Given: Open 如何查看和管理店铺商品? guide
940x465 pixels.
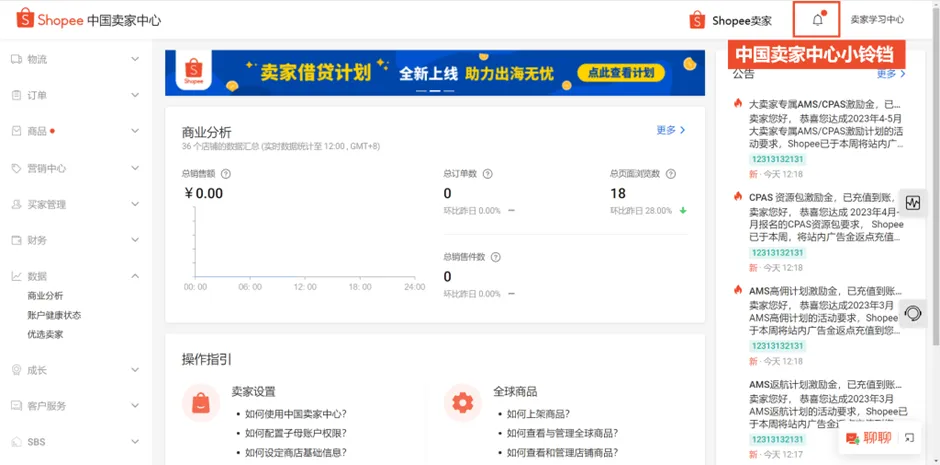Looking at the screenshot, I should tap(562, 452).
